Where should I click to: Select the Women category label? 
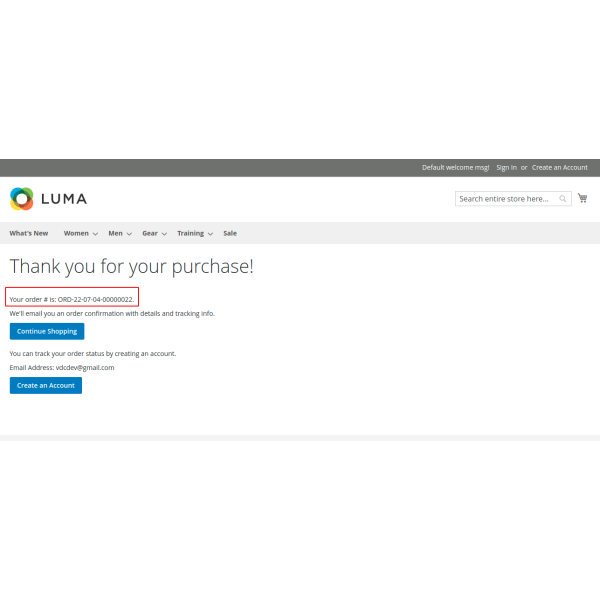coord(76,233)
